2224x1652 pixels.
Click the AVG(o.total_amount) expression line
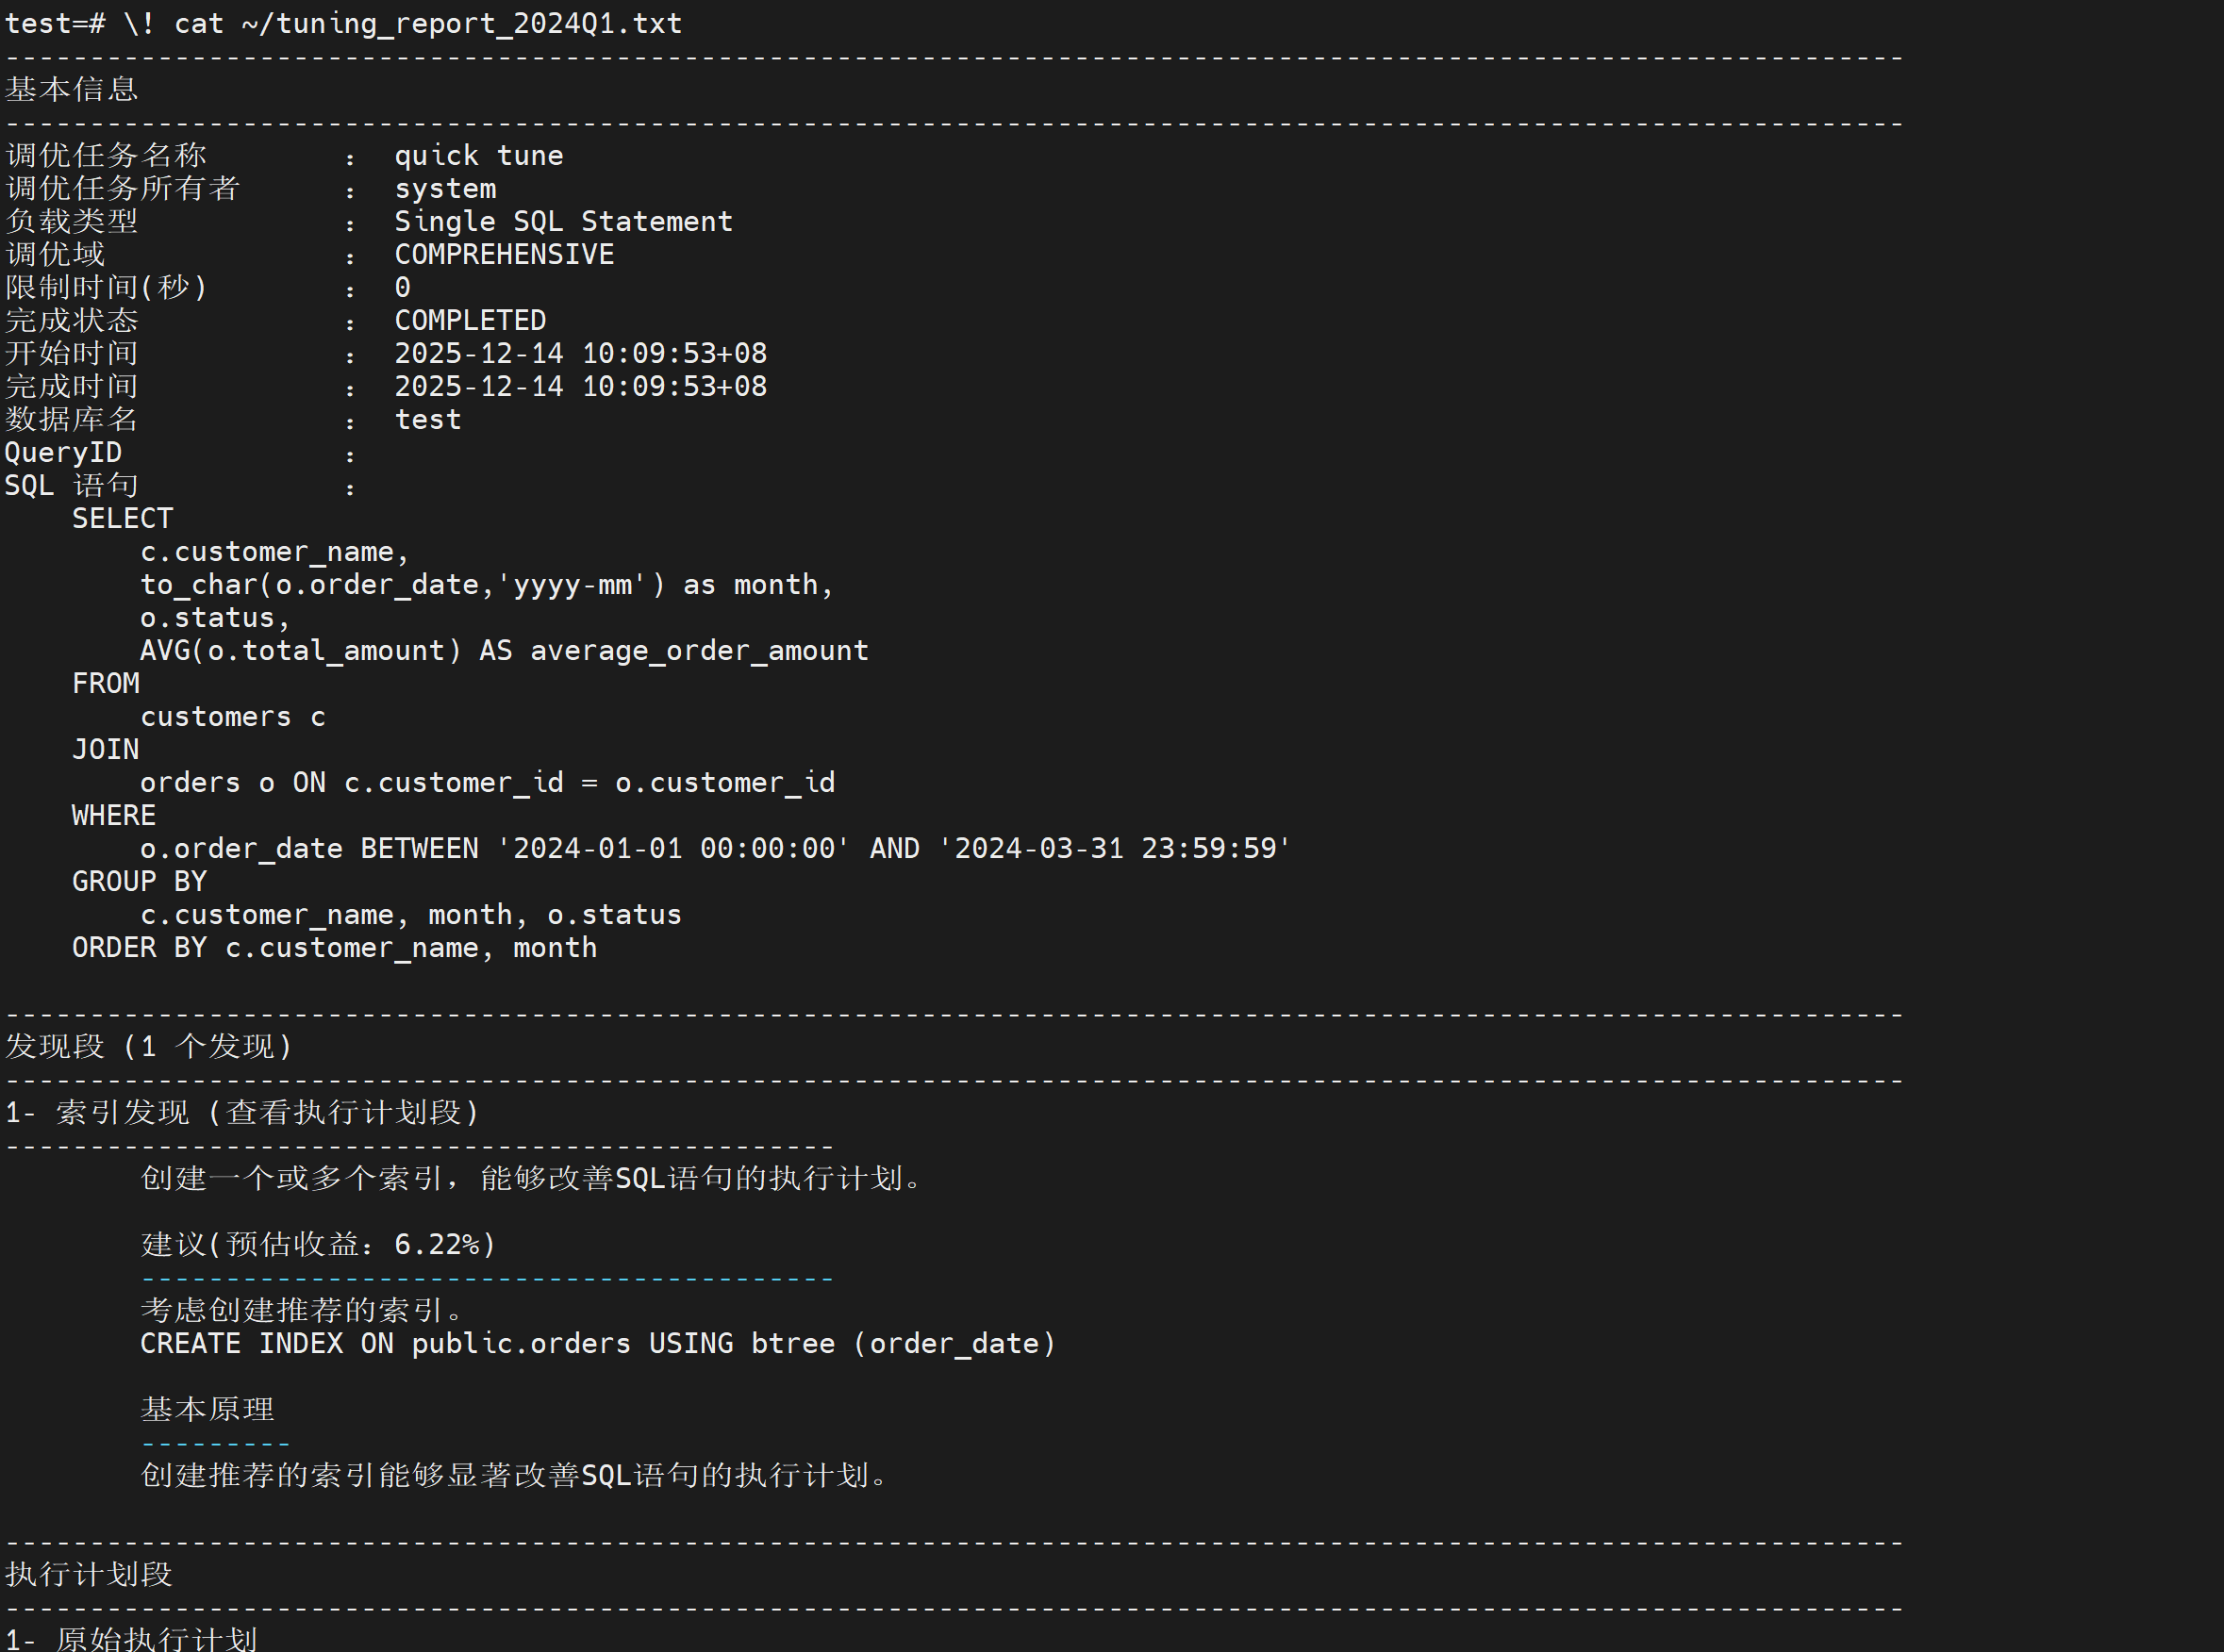pos(504,650)
